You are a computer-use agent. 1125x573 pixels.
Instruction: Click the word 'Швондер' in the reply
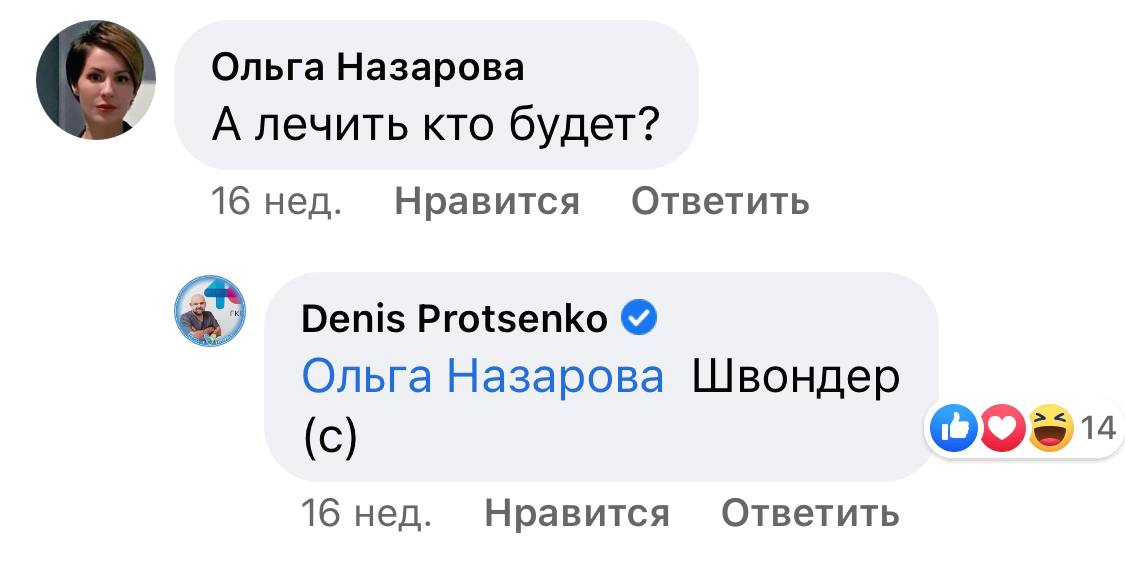point(796,377)
